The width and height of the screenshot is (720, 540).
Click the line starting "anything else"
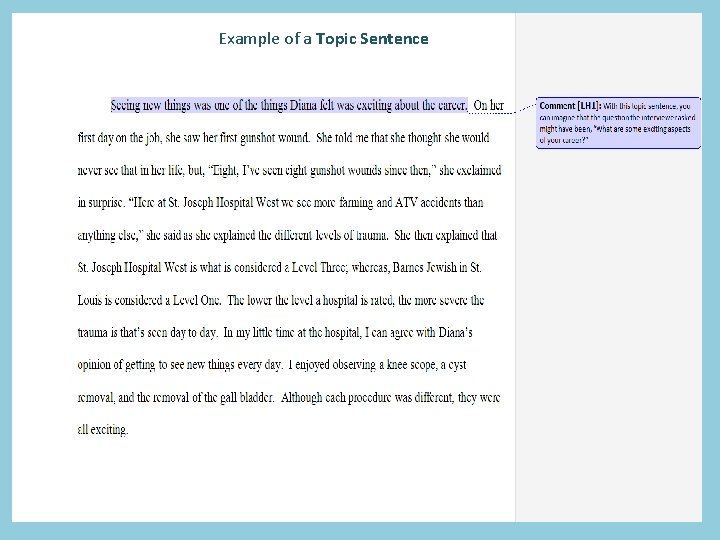[287, 235]
